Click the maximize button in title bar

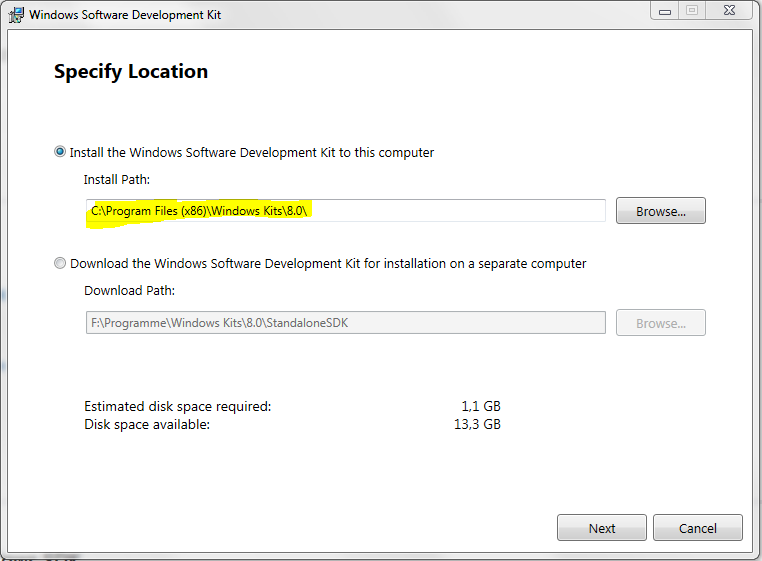pos(693,11)
